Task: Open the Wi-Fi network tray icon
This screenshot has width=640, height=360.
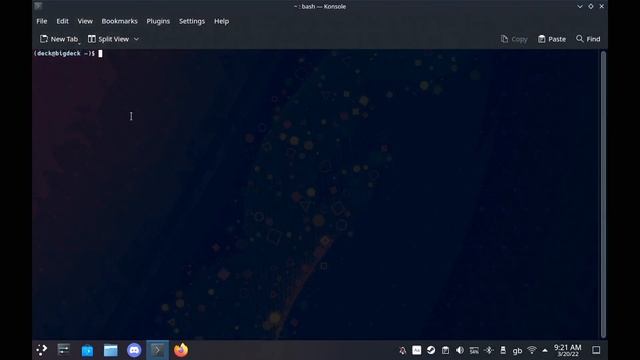Action: pos(531,350)
